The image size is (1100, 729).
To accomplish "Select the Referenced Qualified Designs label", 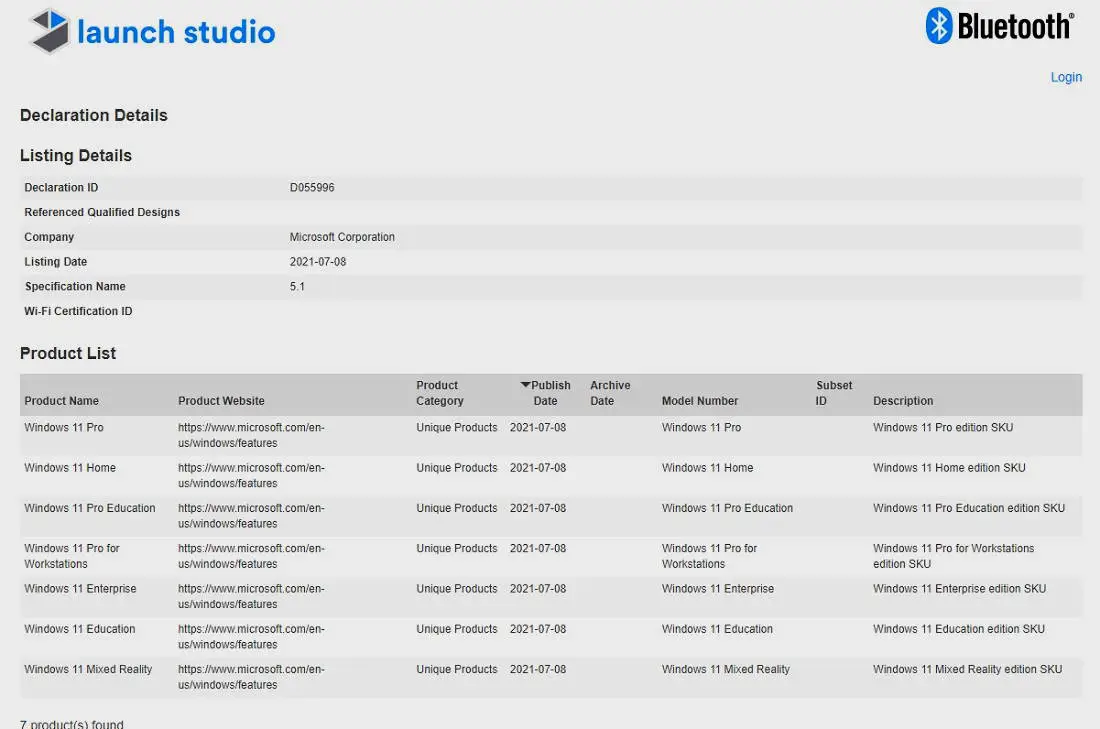I will 102,212.
